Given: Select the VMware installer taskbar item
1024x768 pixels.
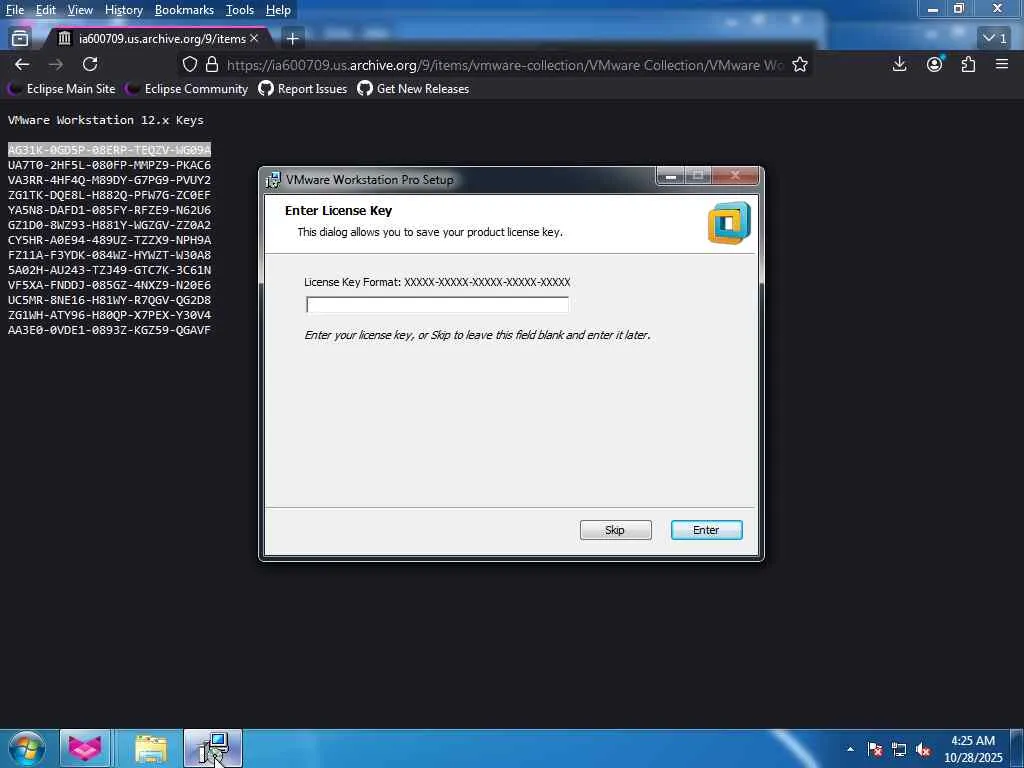Looking at the screenshot, I should [x=213, y=748].
